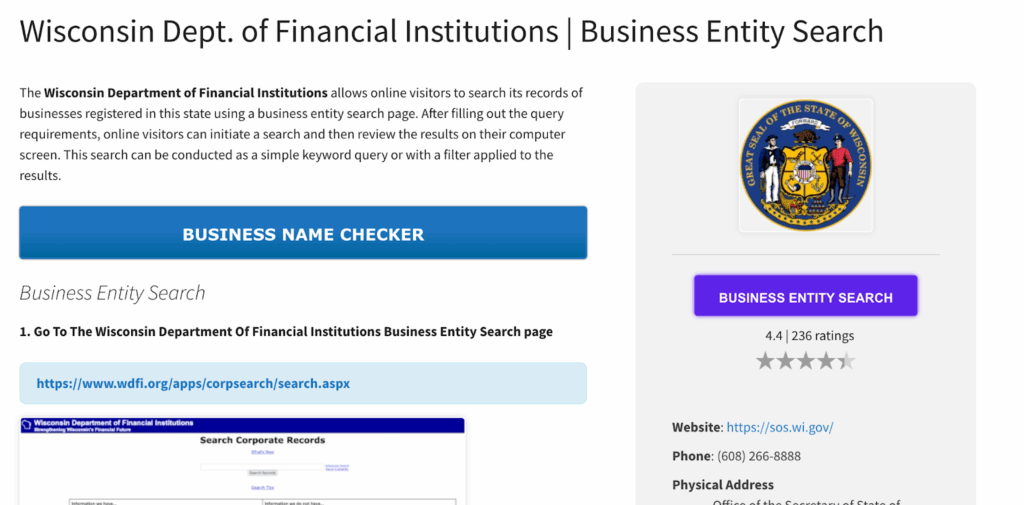Click the page title heading

click(x=451, y=31)
